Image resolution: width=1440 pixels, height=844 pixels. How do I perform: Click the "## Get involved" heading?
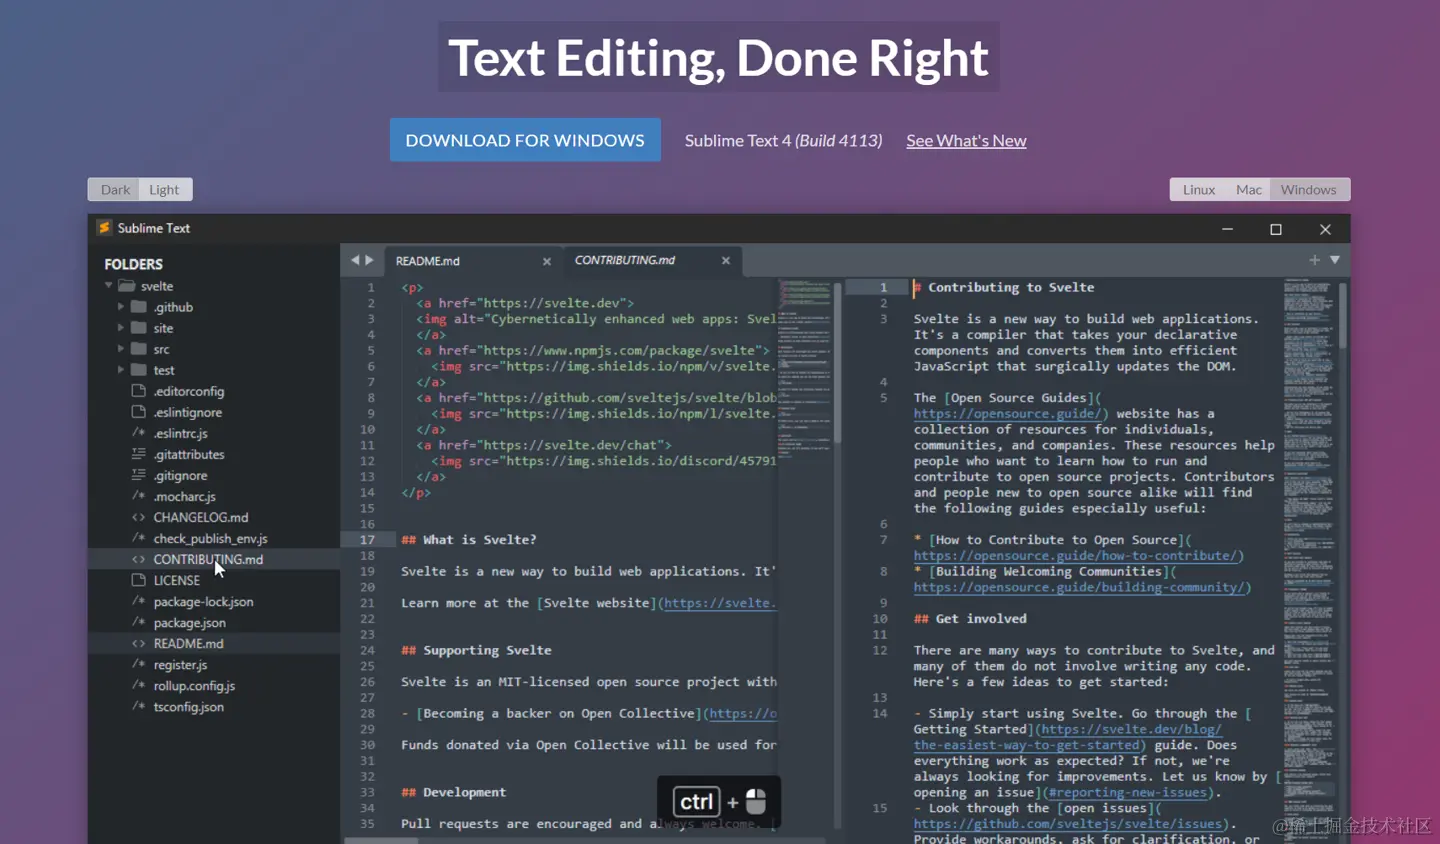(970, 619)
